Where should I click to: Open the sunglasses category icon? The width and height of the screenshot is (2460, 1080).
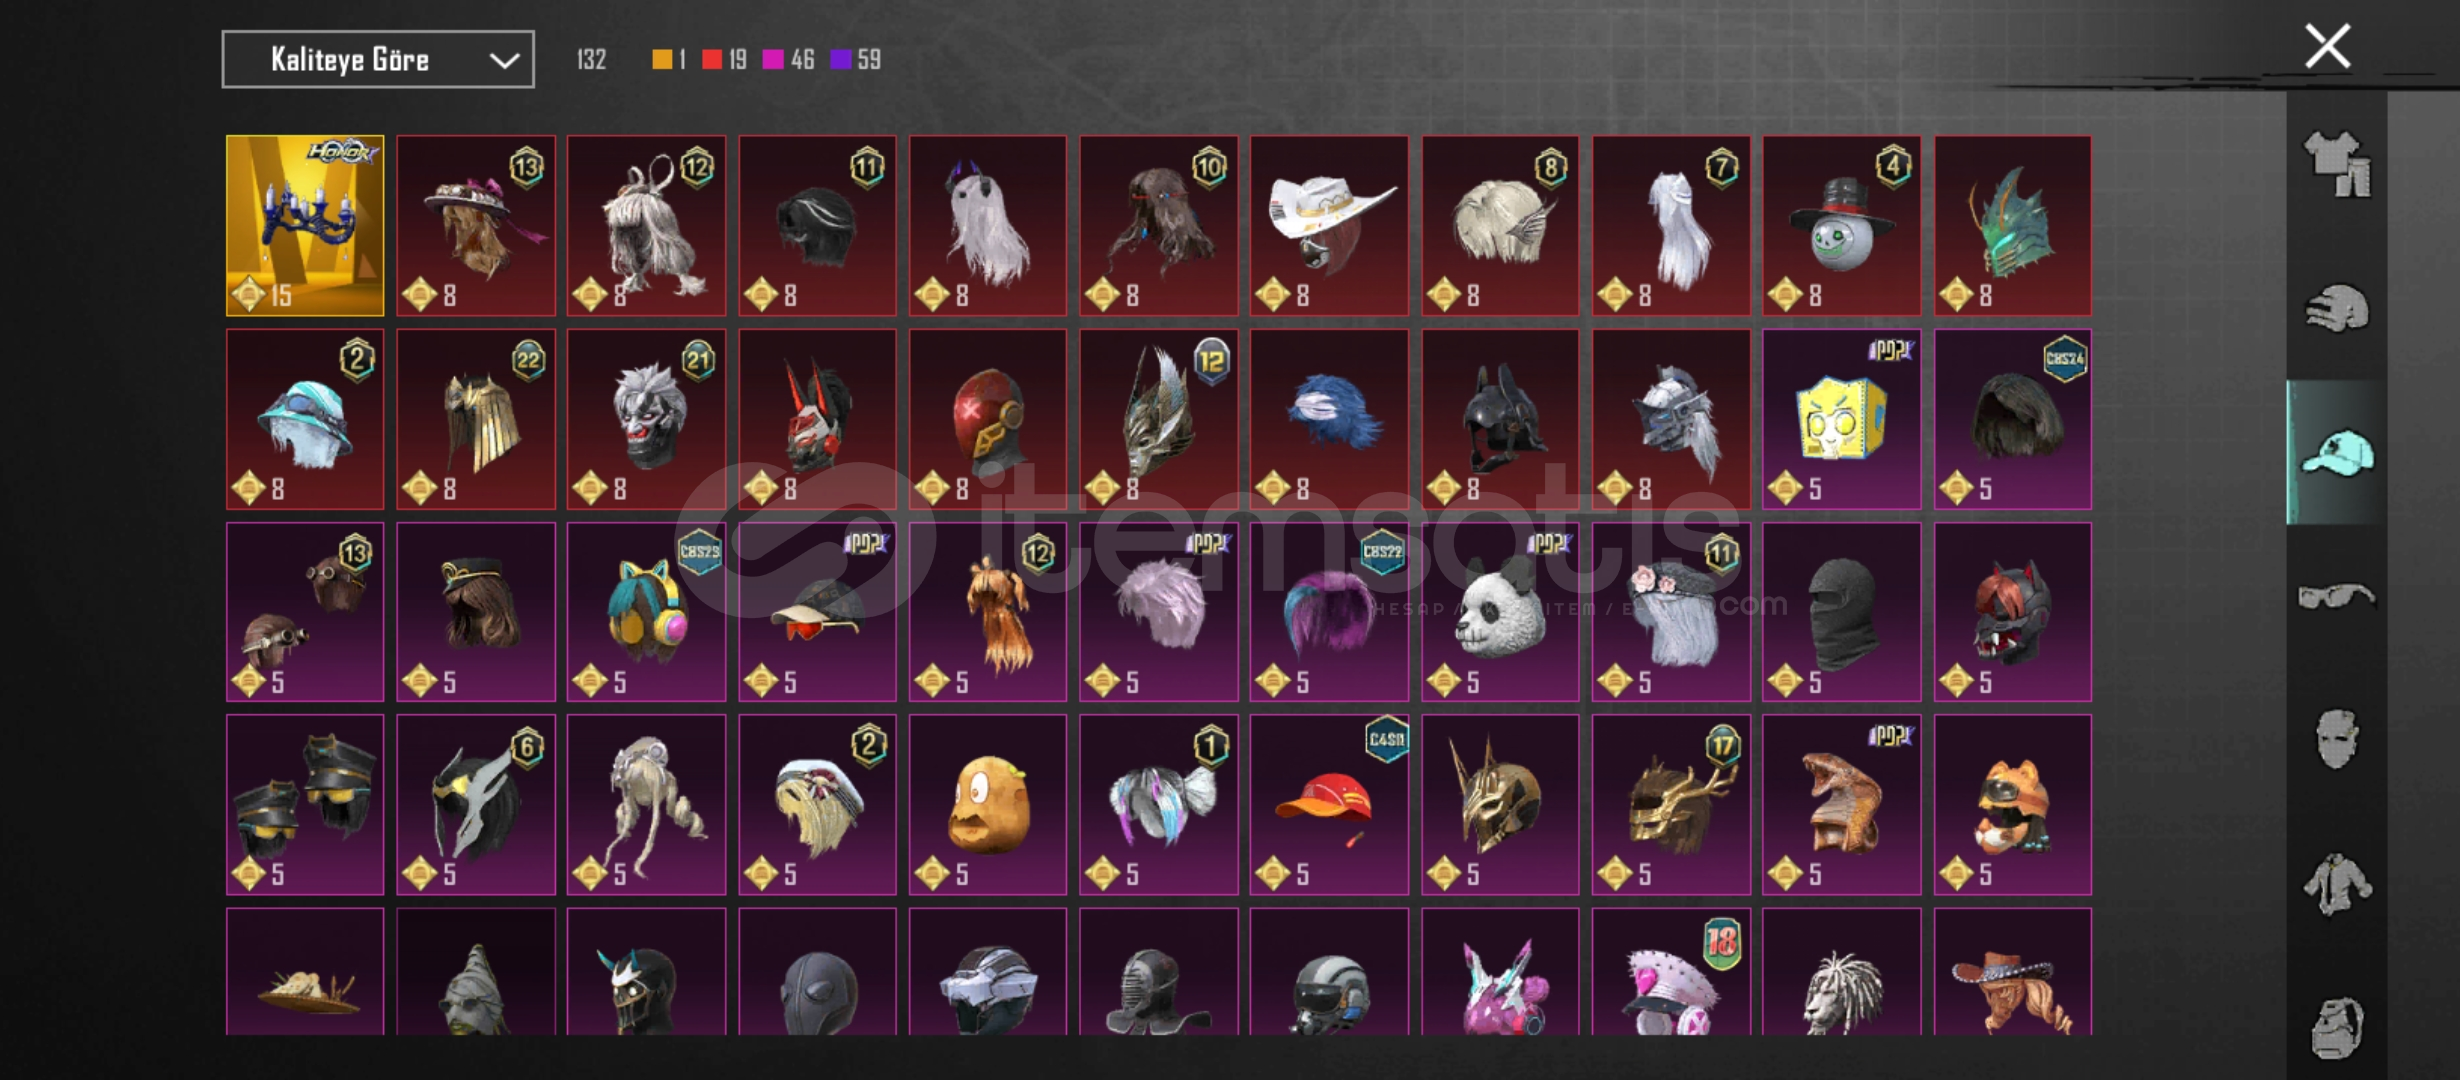pos(2337,597)
